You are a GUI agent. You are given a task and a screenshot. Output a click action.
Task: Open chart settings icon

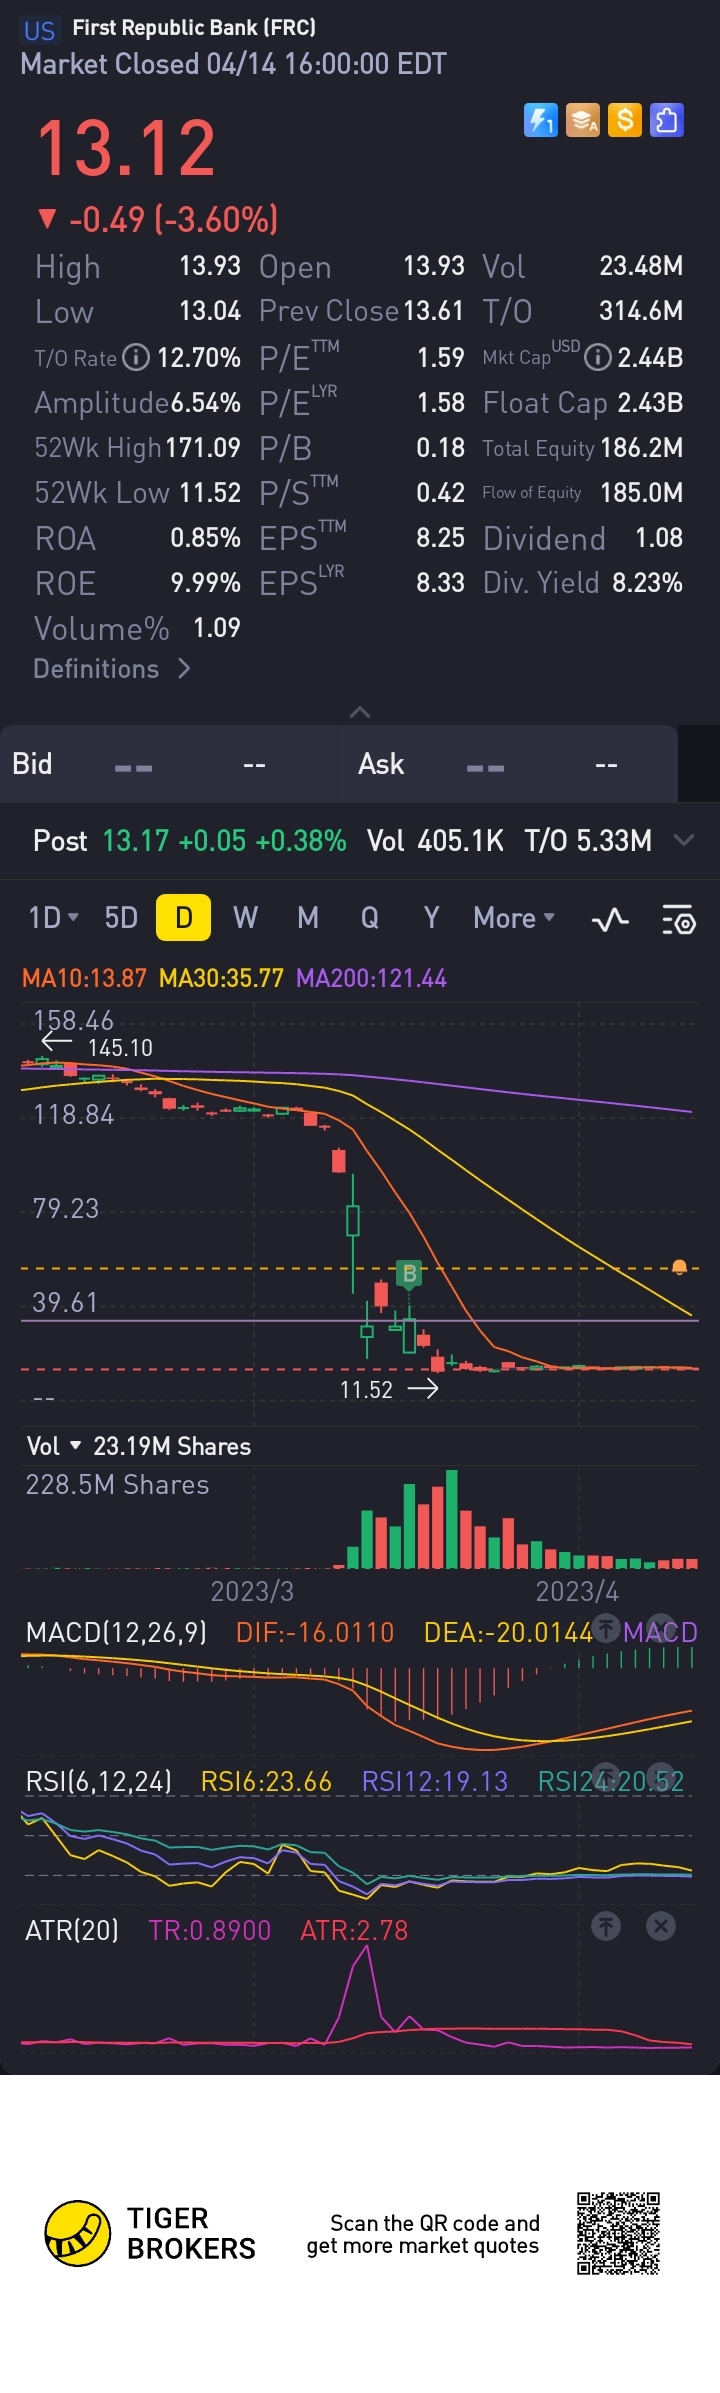tap(679, 919)
